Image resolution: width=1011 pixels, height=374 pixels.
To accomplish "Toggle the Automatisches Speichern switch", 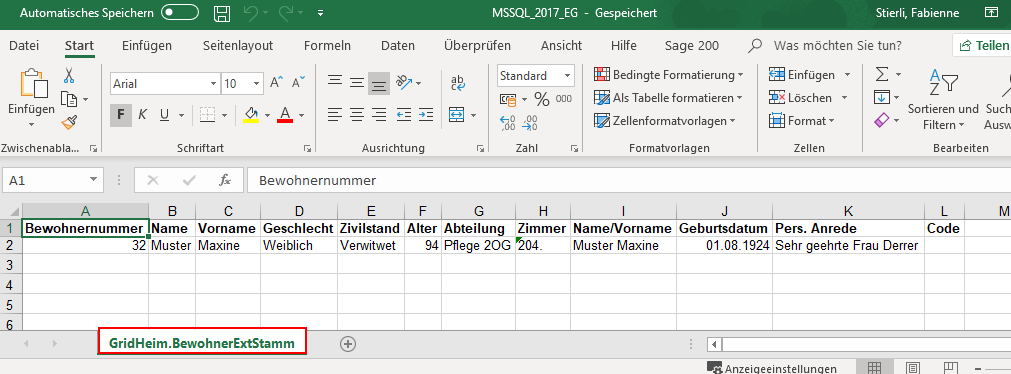I will click(179, 13).
